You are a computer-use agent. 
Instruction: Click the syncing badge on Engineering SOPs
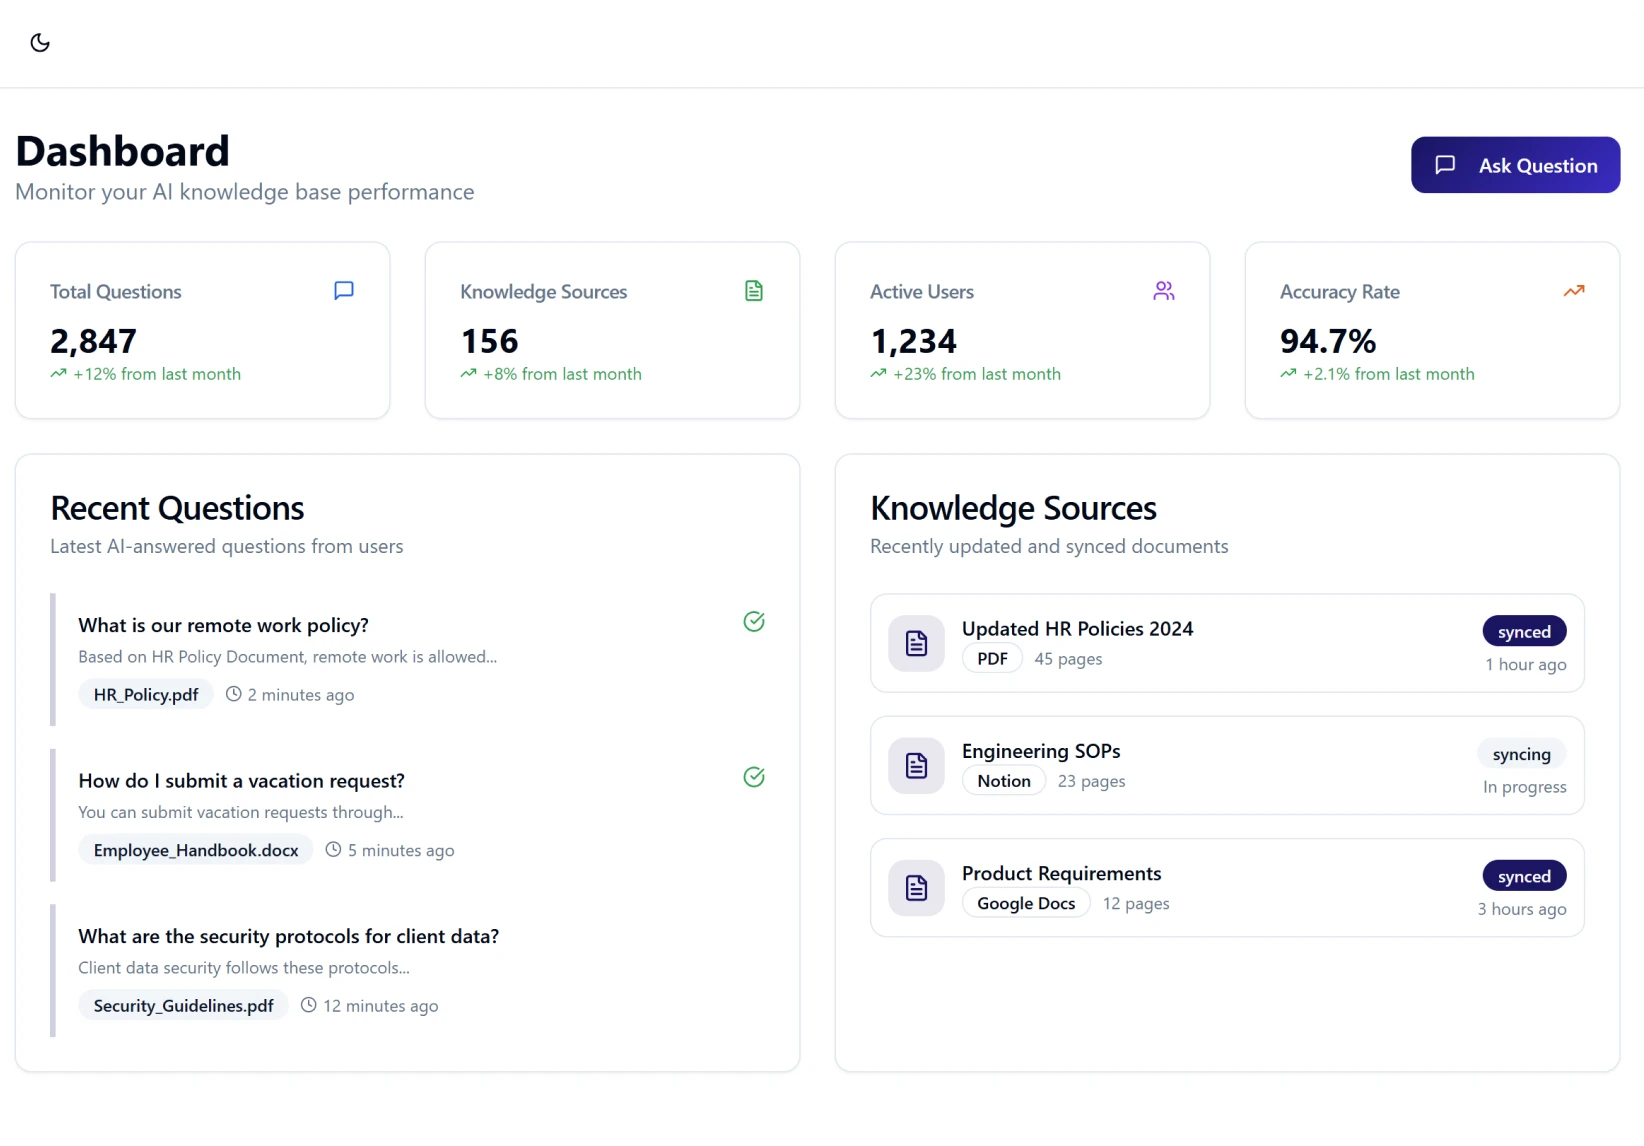tap(1521, 753)
